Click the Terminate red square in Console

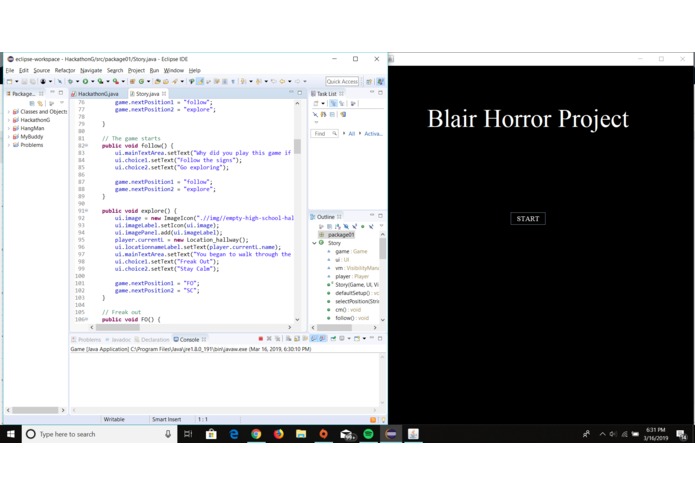click(x=261, y=339)
